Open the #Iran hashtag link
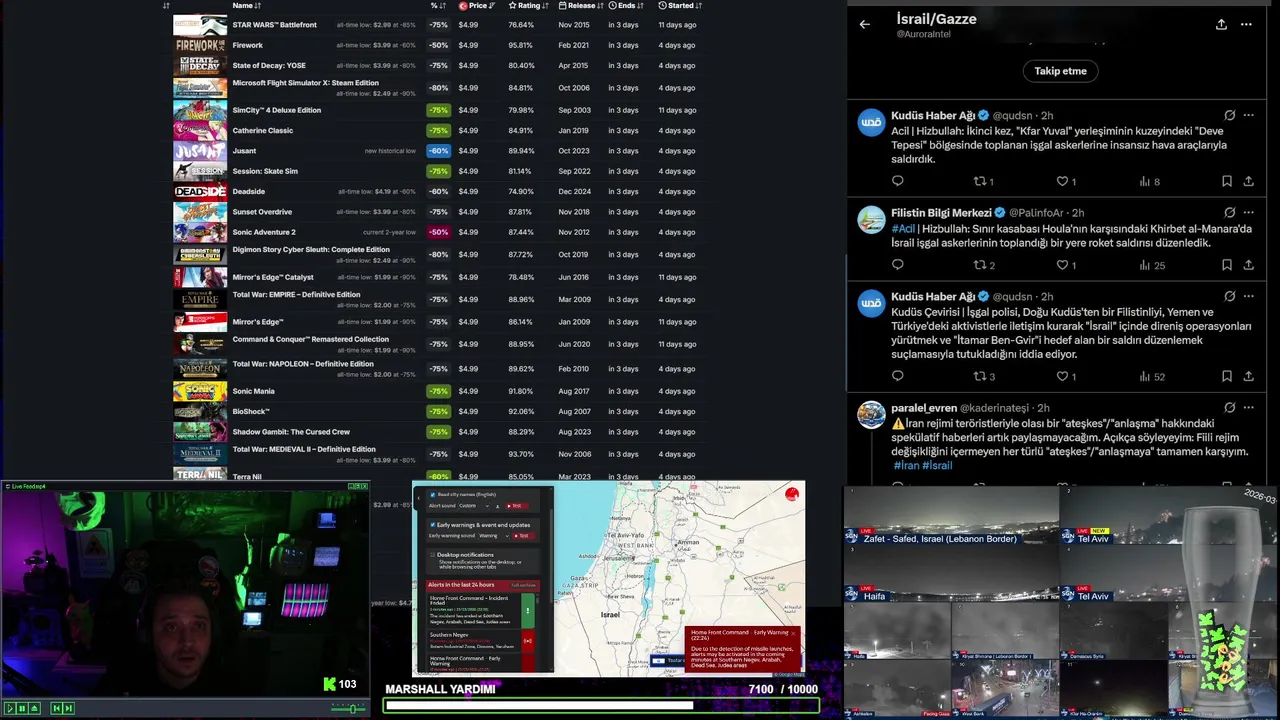 pyautogui.click(x=906, y=466)
